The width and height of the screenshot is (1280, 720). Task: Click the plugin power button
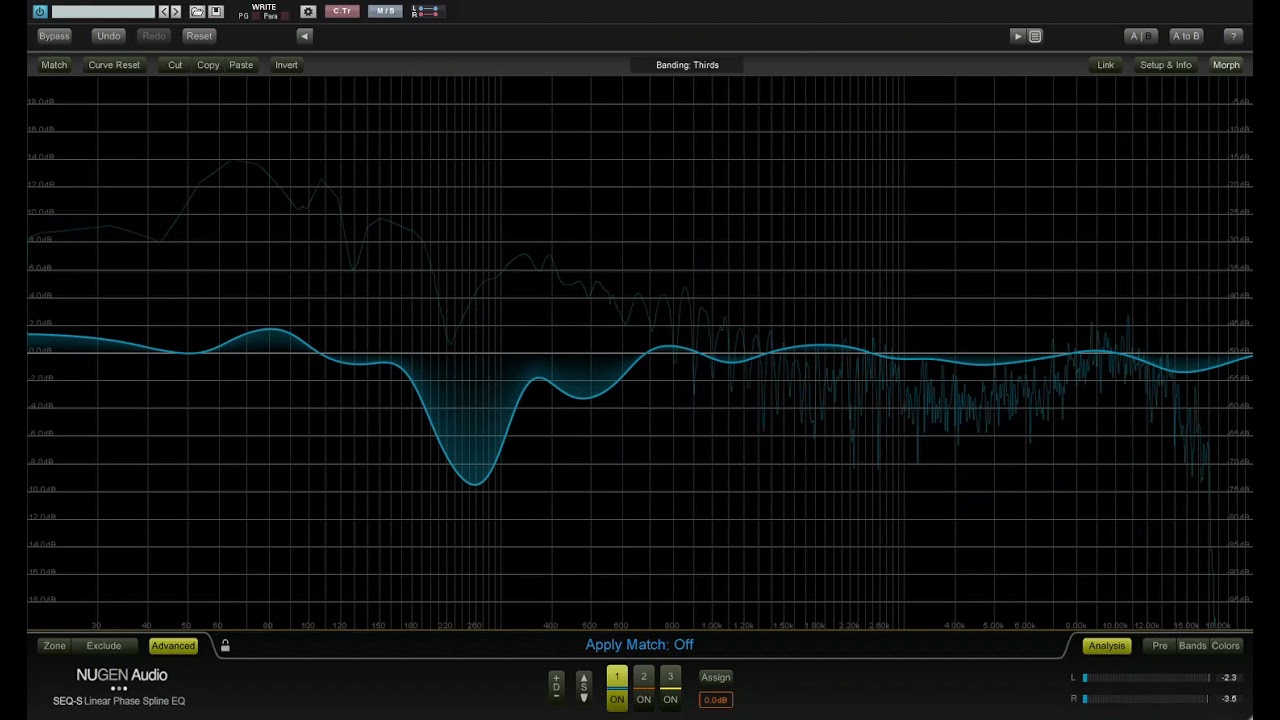click(40, 12)
